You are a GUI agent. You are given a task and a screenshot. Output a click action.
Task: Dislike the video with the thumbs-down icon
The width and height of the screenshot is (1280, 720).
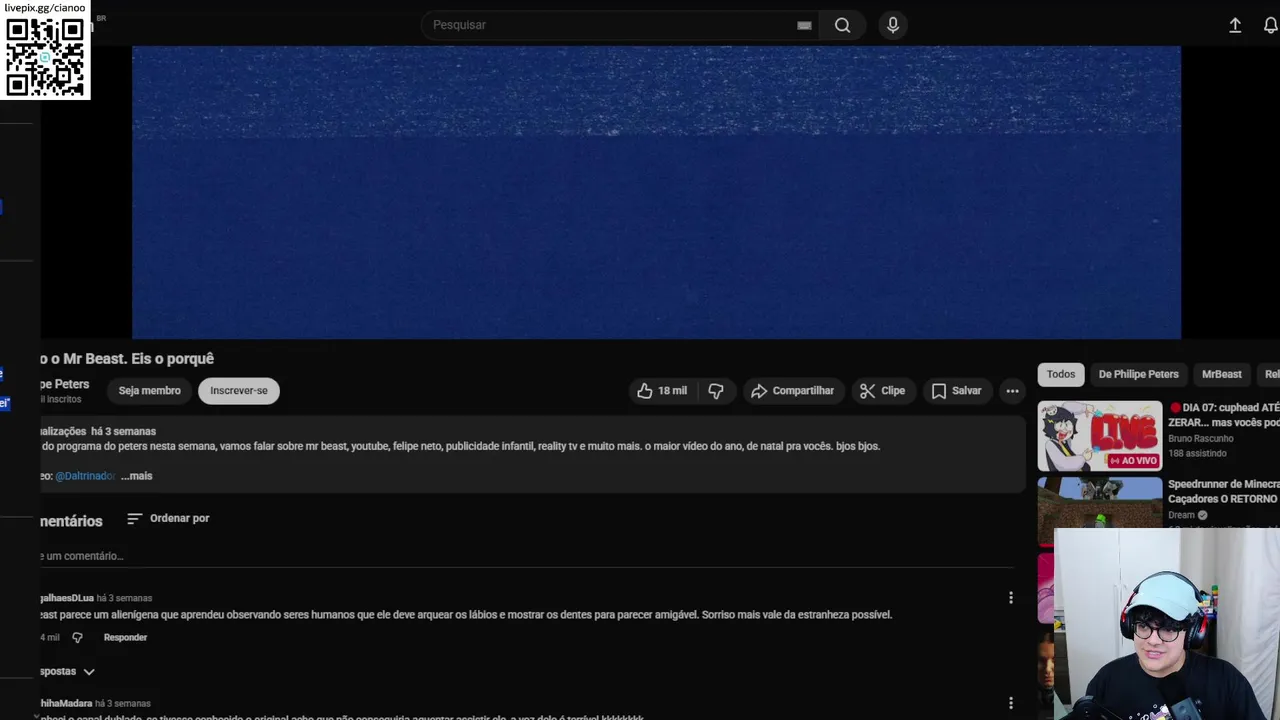pyautogui.click(x=716, y=391)
